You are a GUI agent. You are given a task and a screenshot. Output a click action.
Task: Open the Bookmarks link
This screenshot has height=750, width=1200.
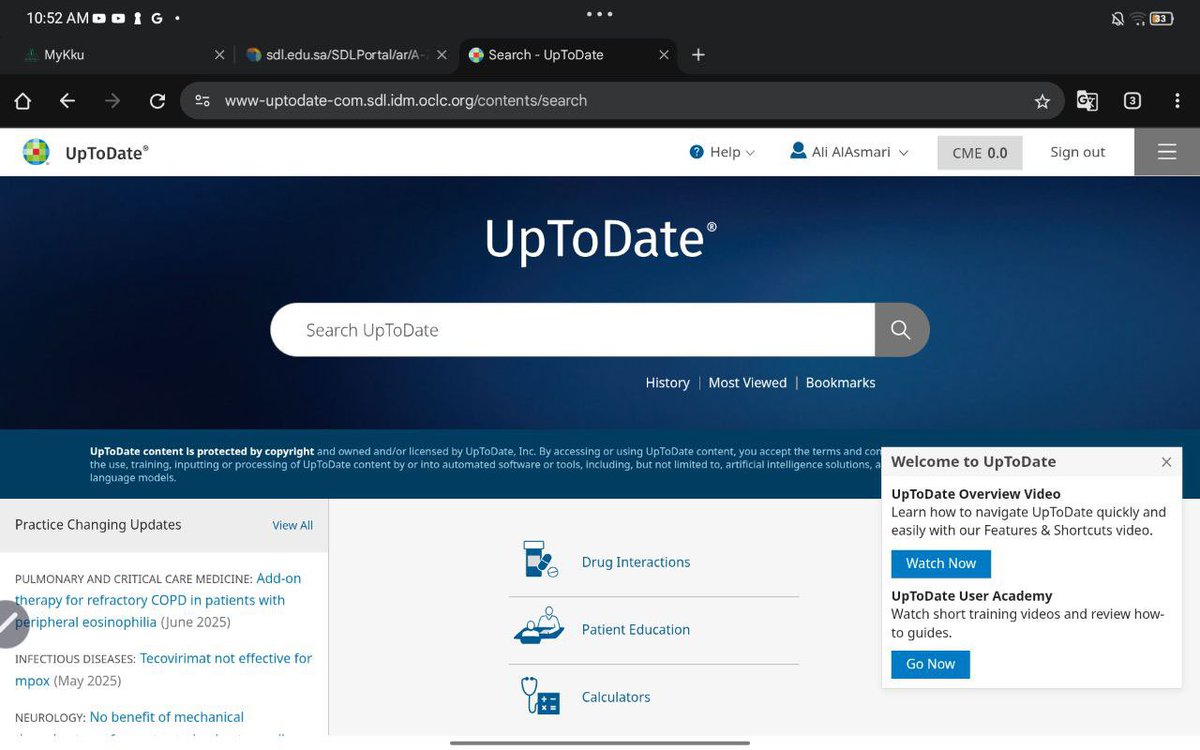(840, 383)
